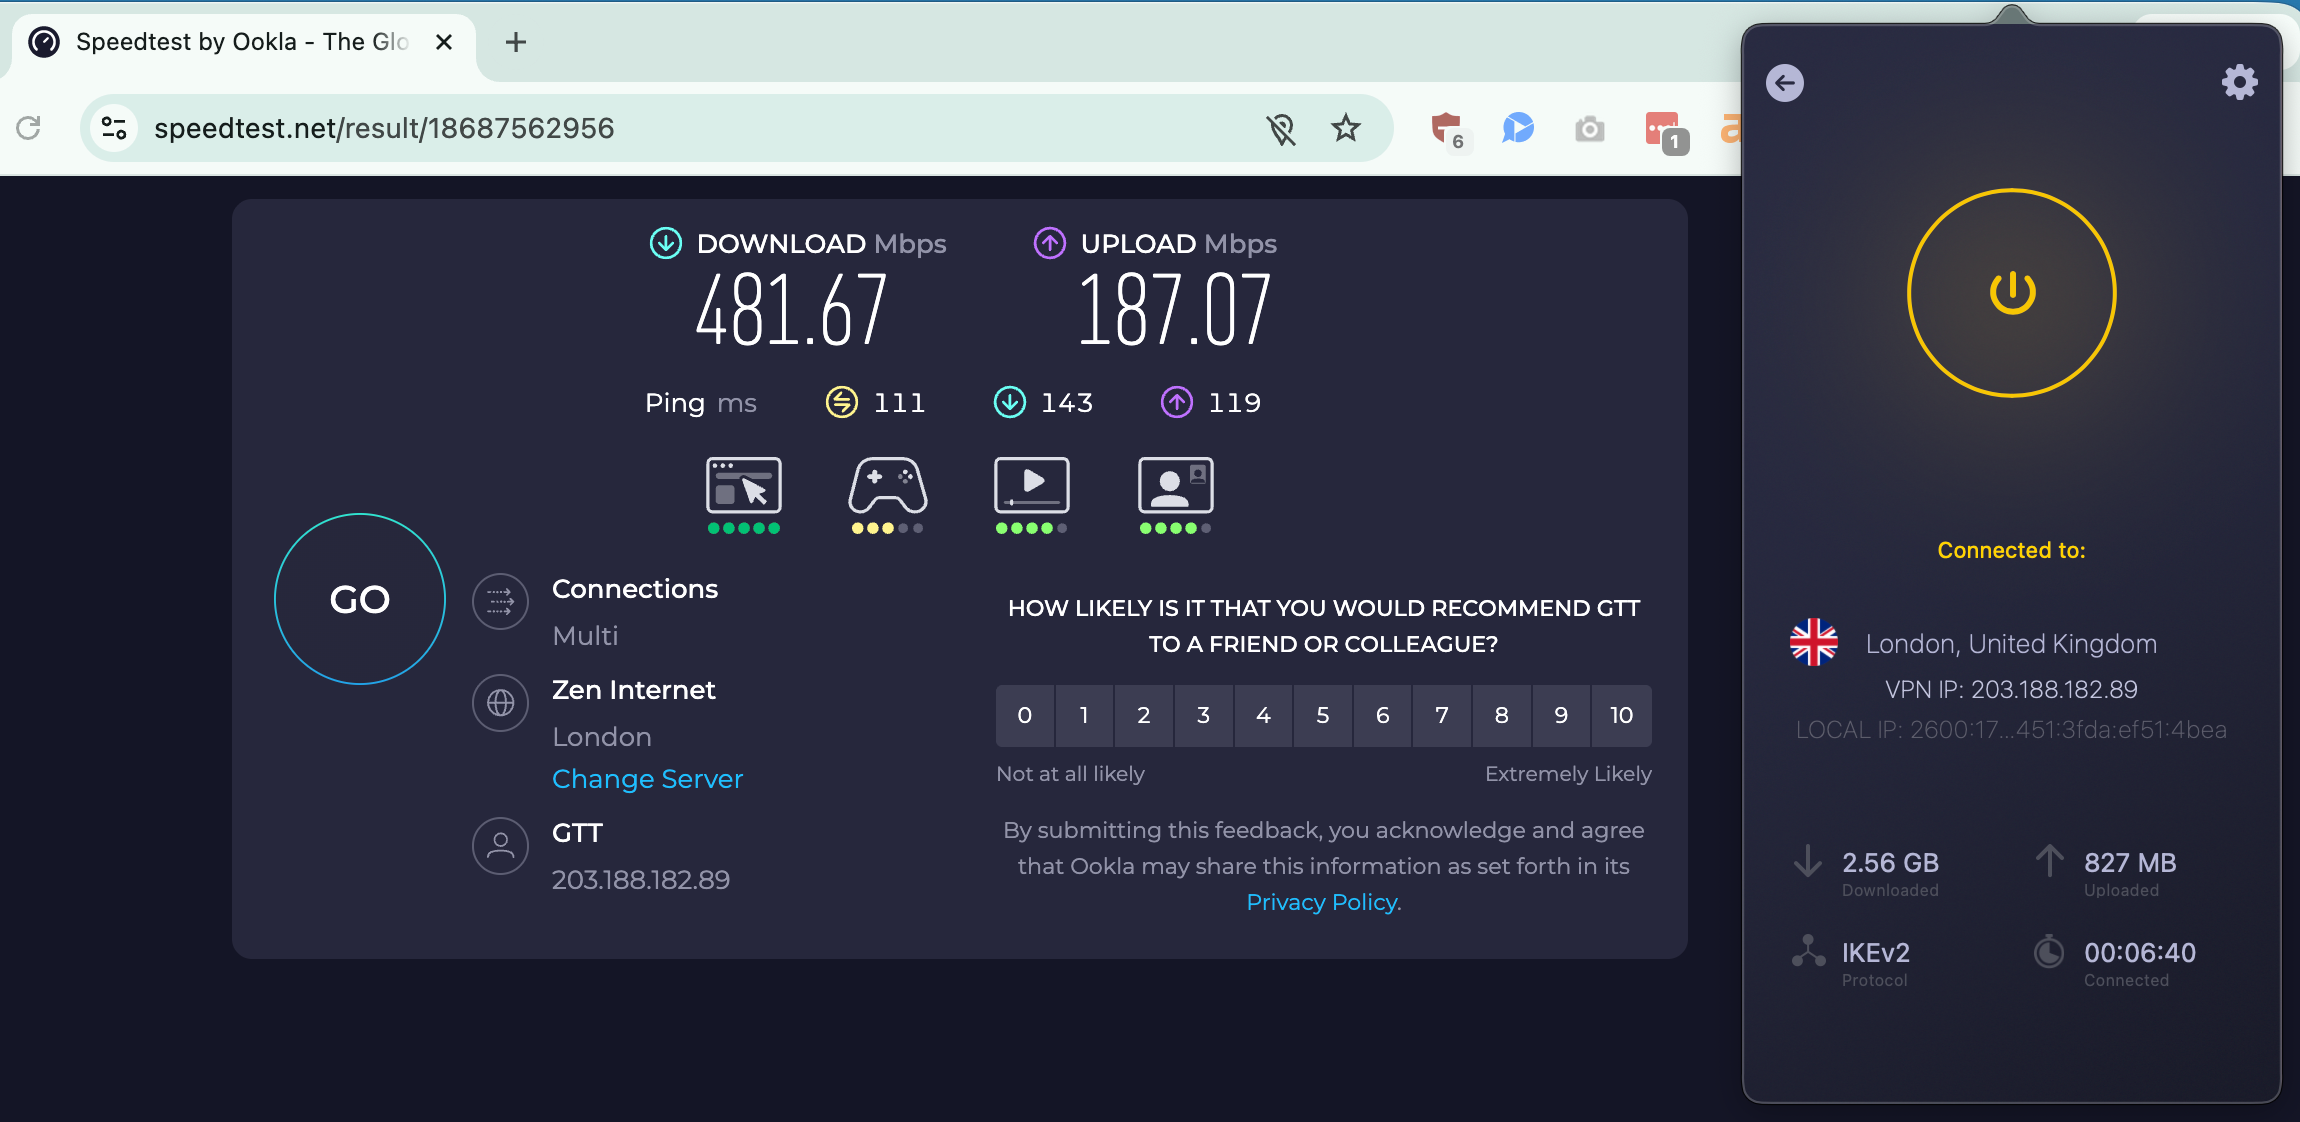Screen dimensions: 2300x1122
Task: Click the blue messaging extension icon
Action: click(x=1516, y=128)
